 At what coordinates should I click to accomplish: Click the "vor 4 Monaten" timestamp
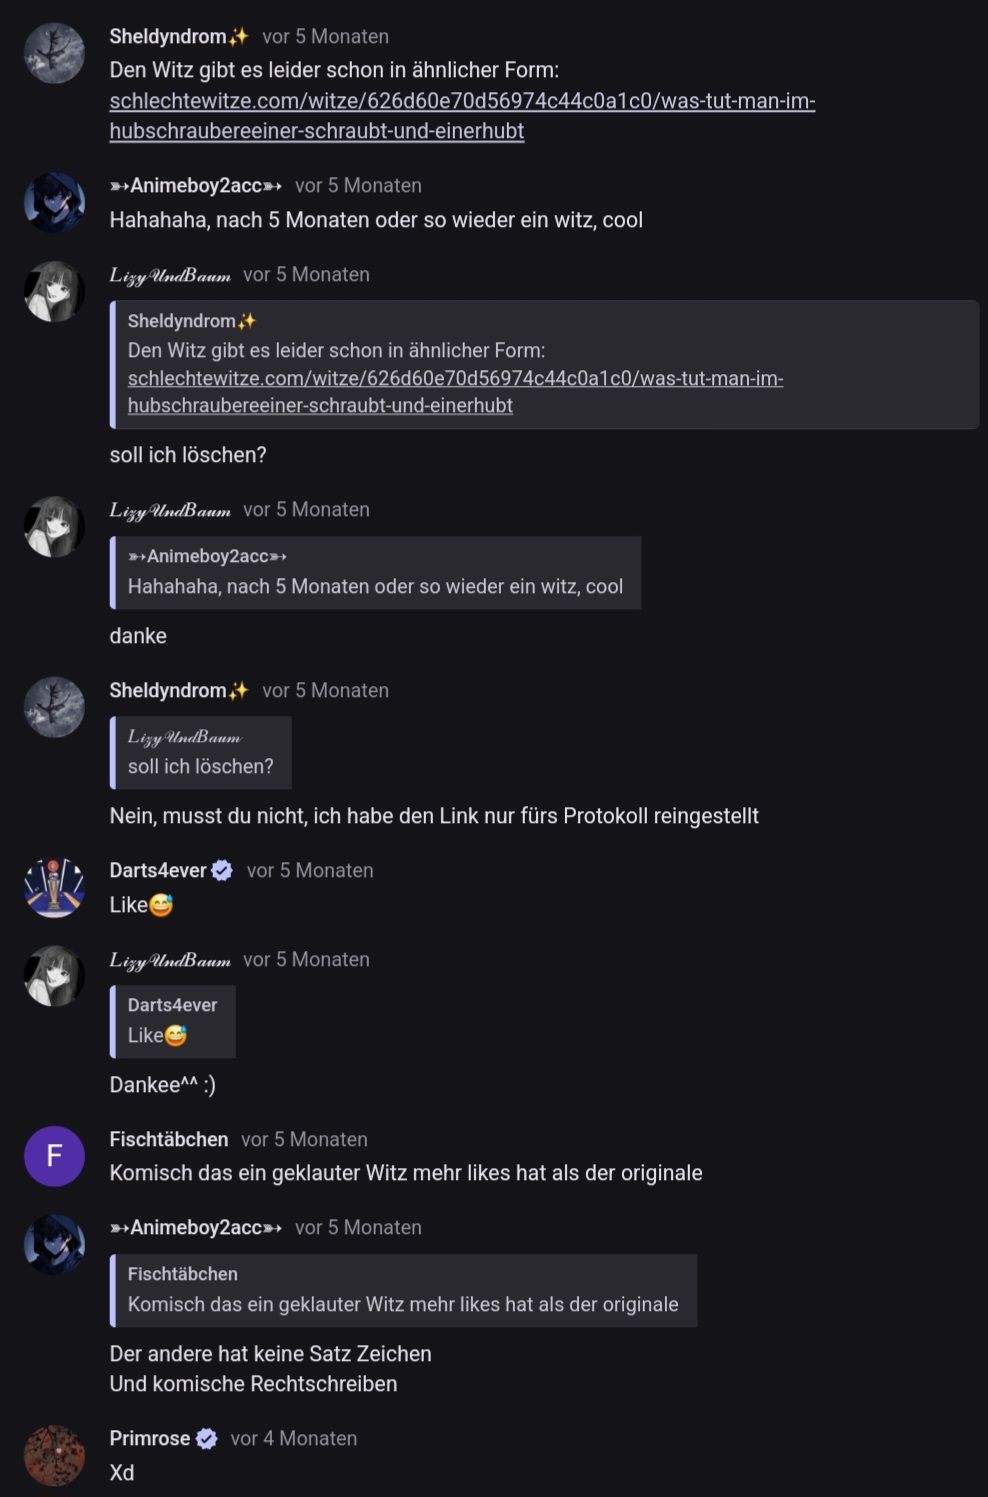coord(293,1438)
